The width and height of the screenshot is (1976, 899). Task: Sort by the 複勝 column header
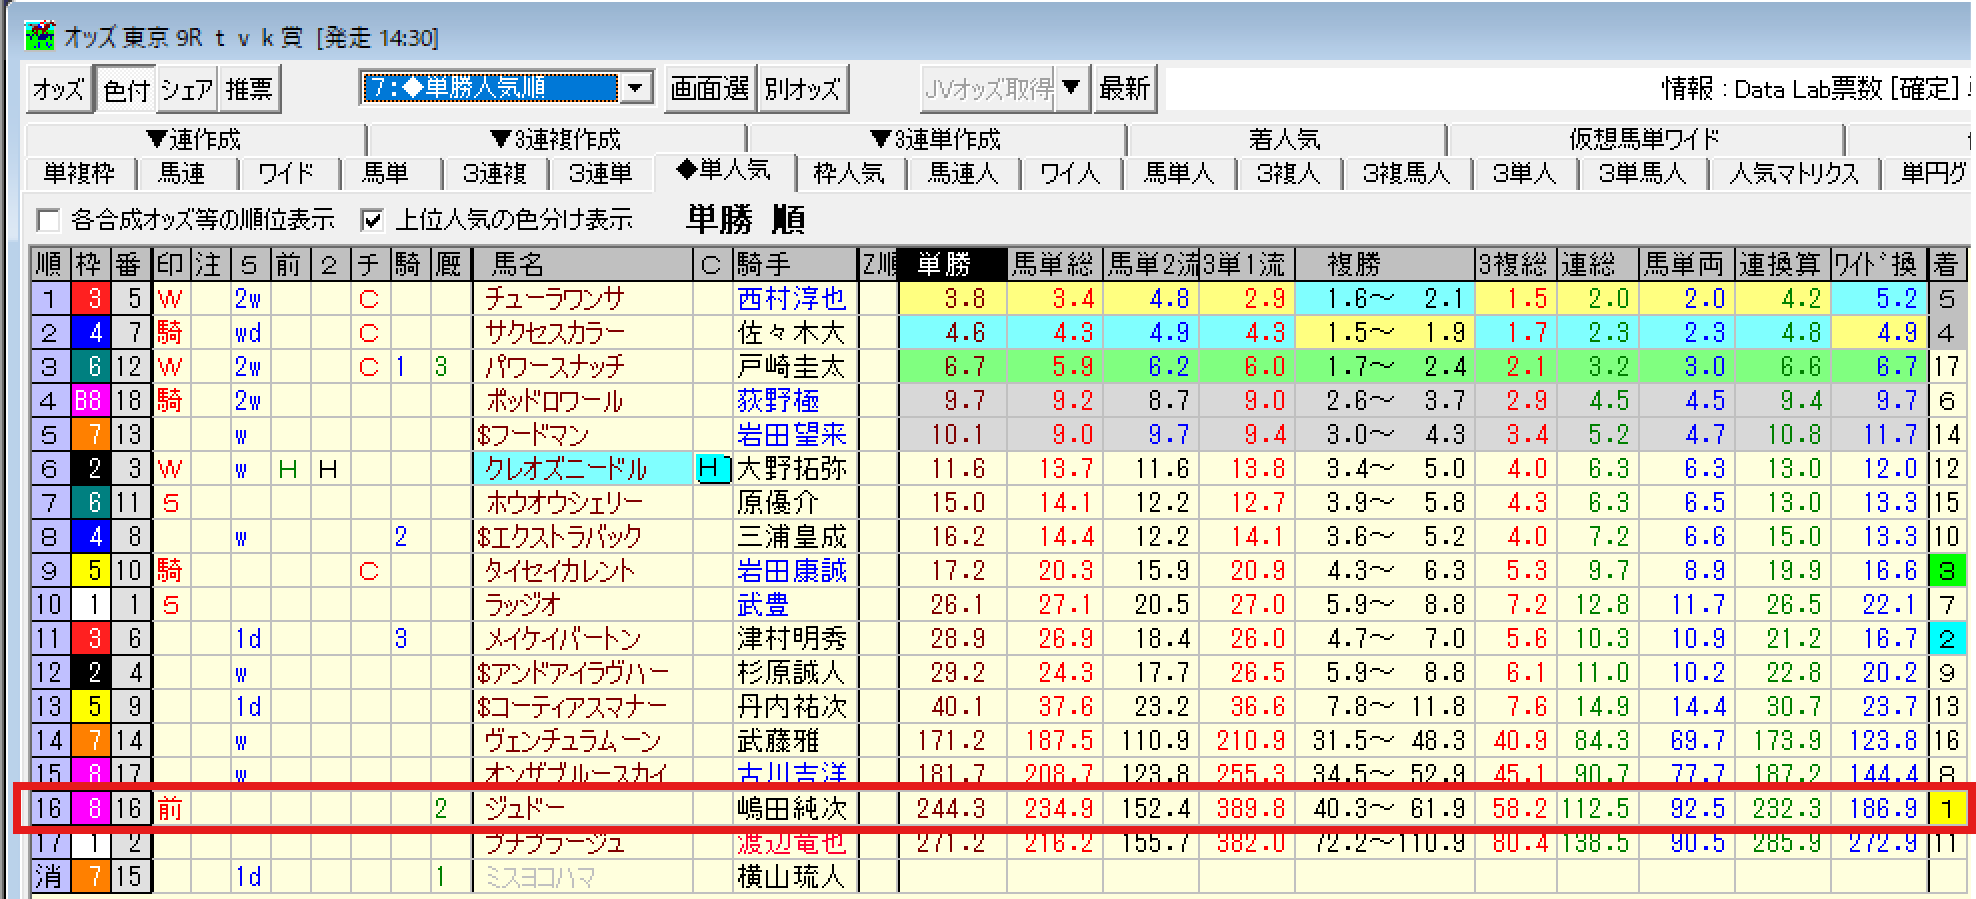(1354, 264)
